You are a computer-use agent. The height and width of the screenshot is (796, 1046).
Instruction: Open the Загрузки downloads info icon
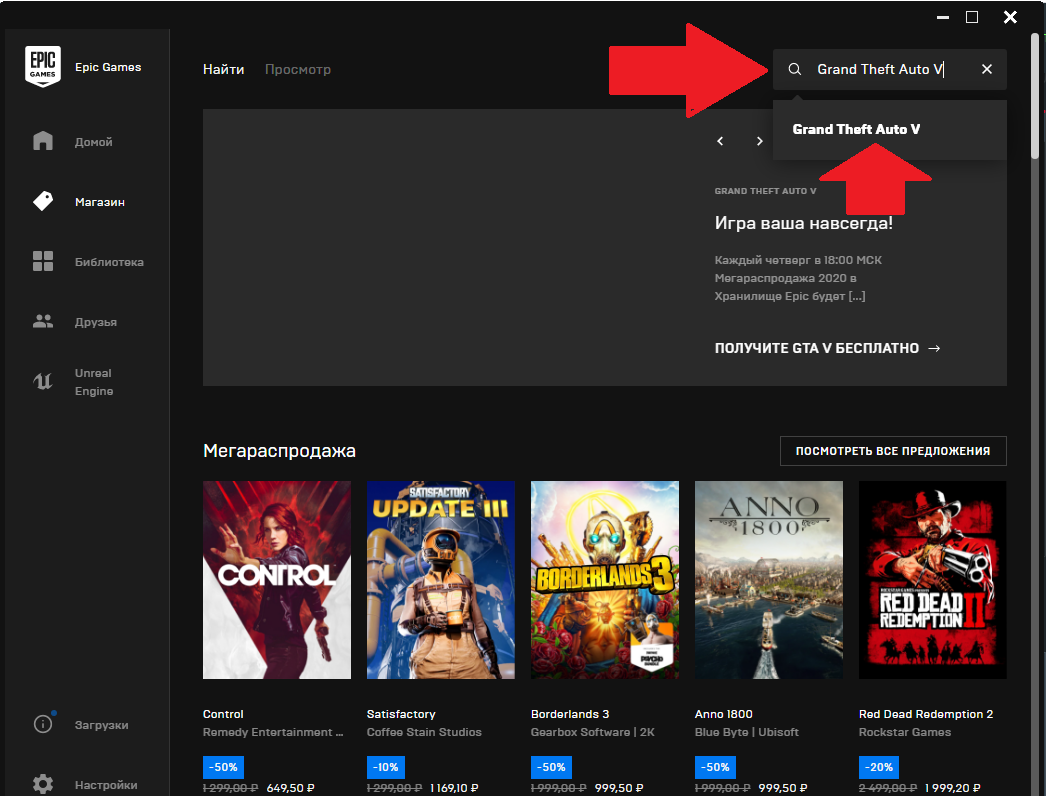point(43,723)
